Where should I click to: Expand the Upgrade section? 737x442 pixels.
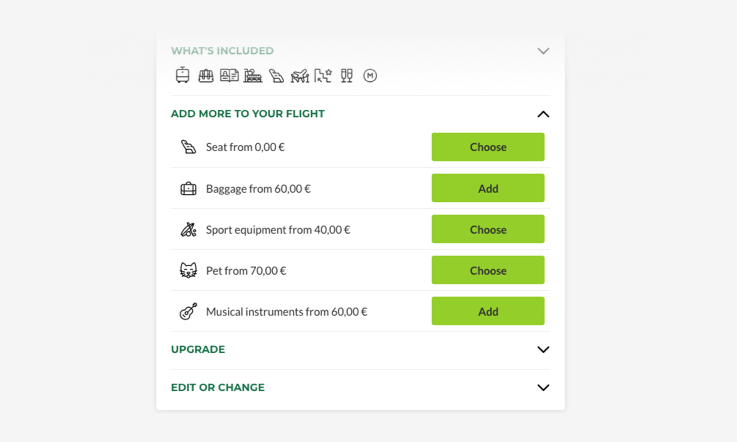543,350
